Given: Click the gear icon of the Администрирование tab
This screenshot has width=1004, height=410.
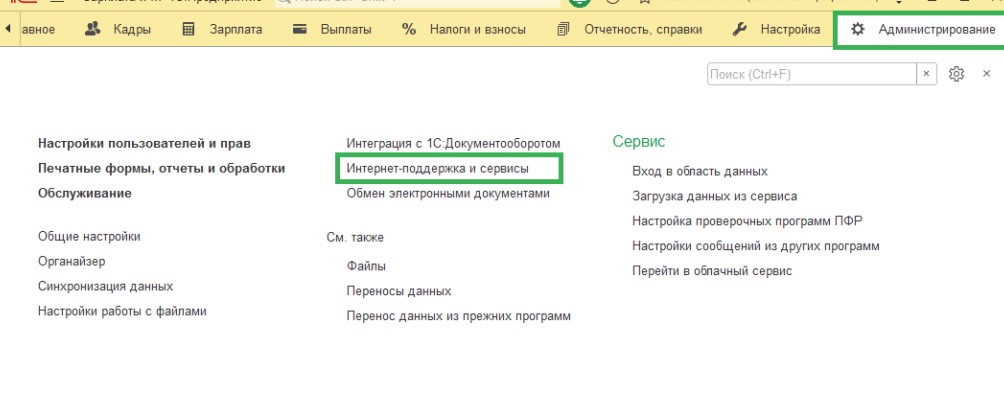Looking at the screenshot, I should point(857,29).
